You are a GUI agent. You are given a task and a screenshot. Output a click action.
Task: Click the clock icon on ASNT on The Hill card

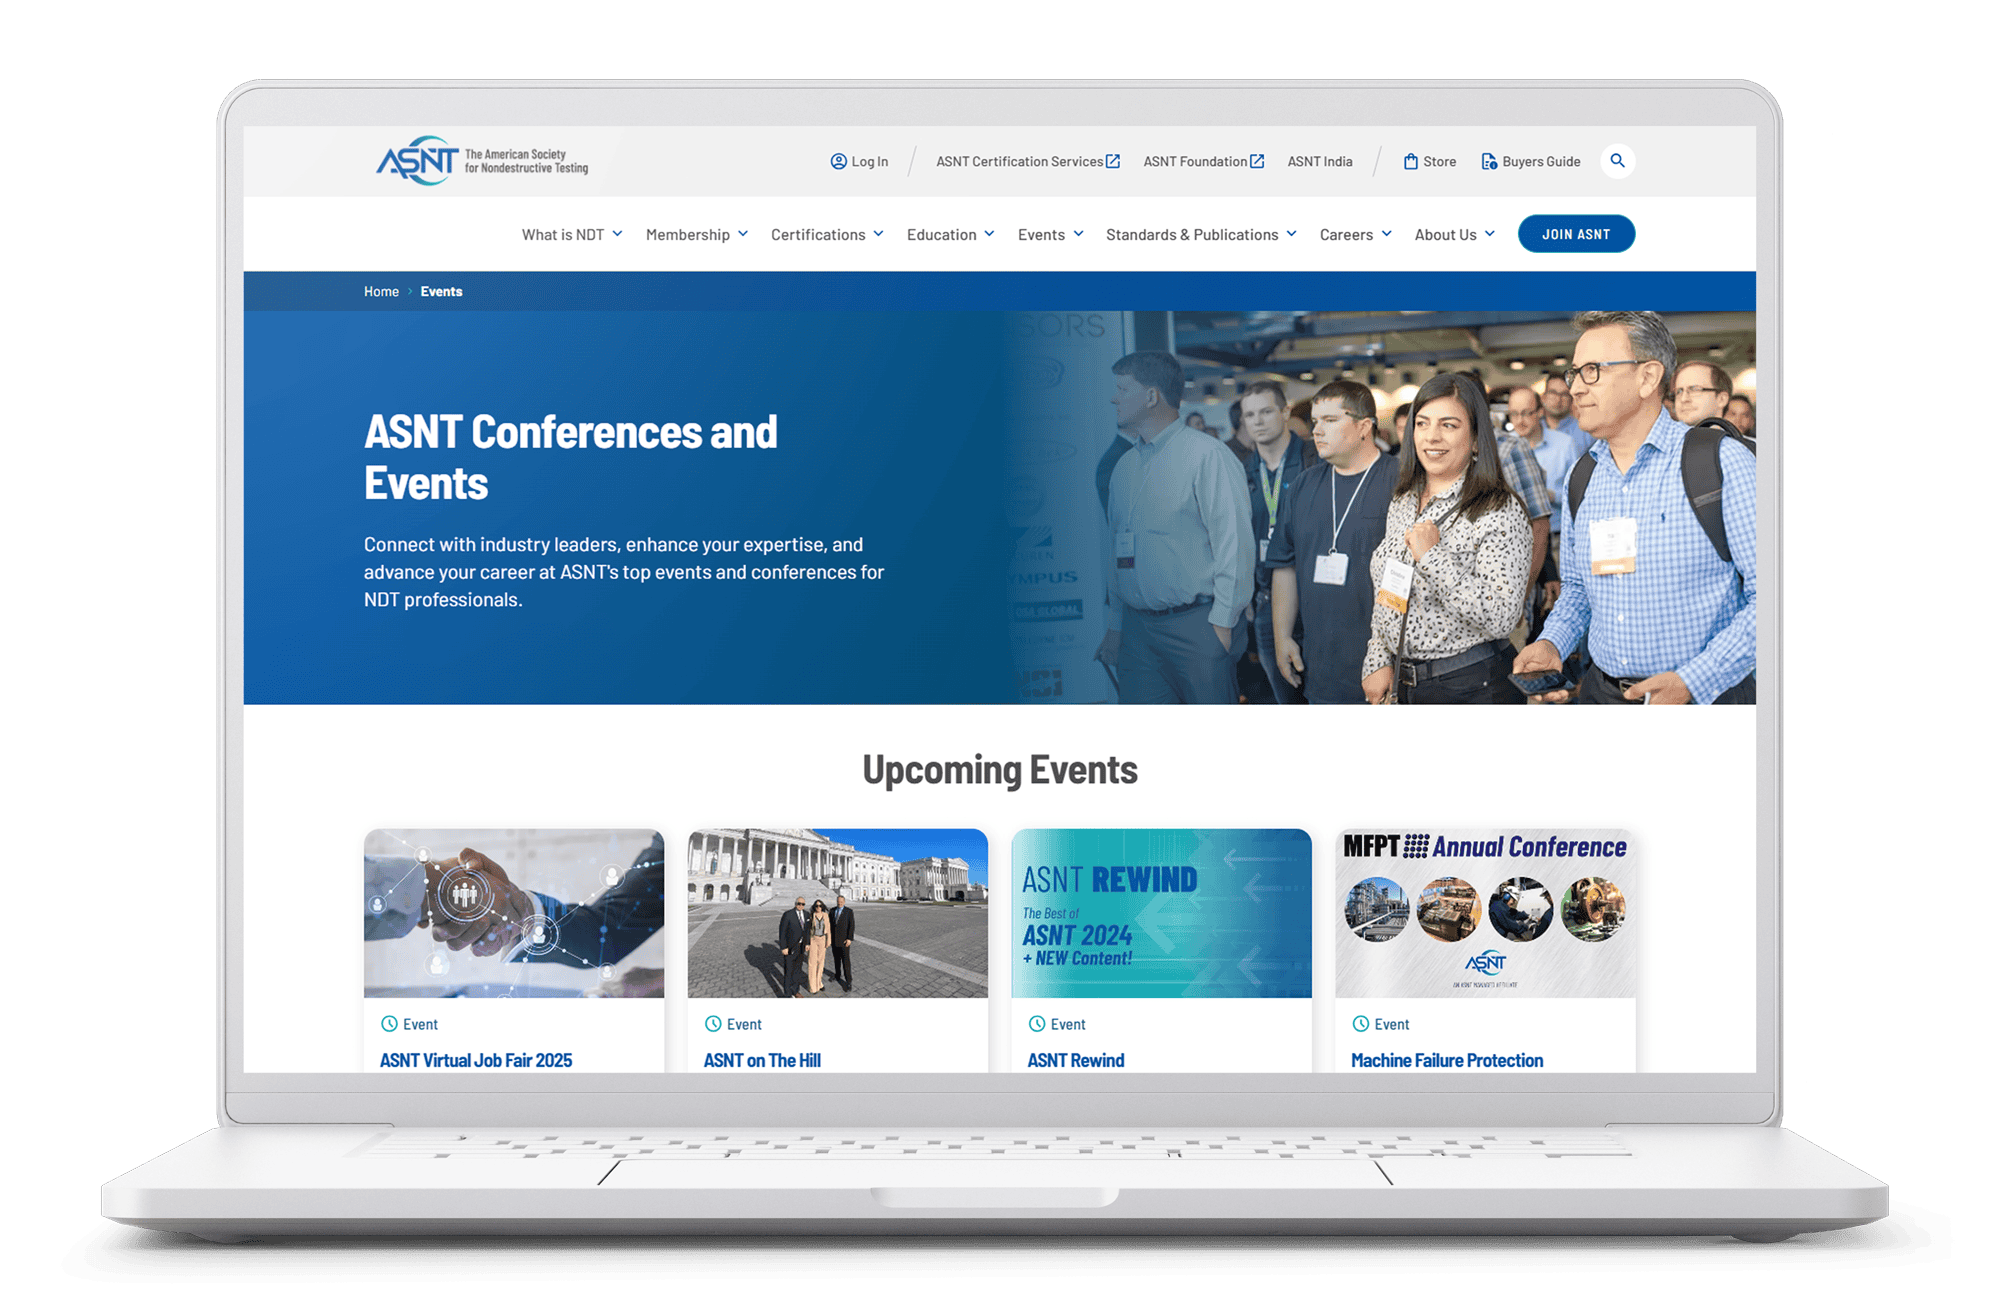713,1024
